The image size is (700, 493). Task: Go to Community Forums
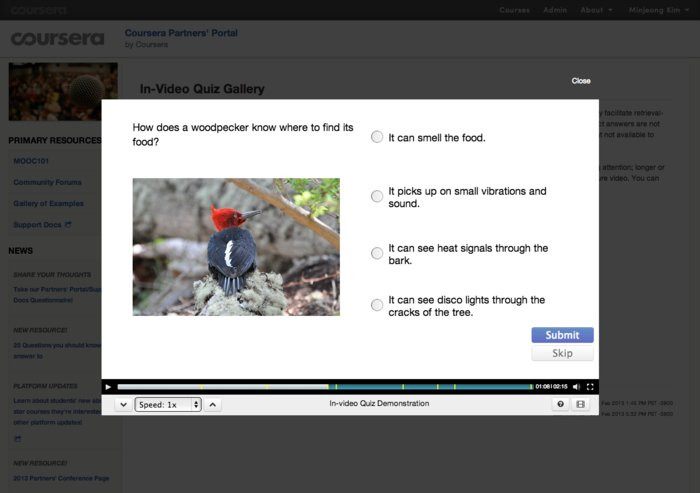coord(47,182)
